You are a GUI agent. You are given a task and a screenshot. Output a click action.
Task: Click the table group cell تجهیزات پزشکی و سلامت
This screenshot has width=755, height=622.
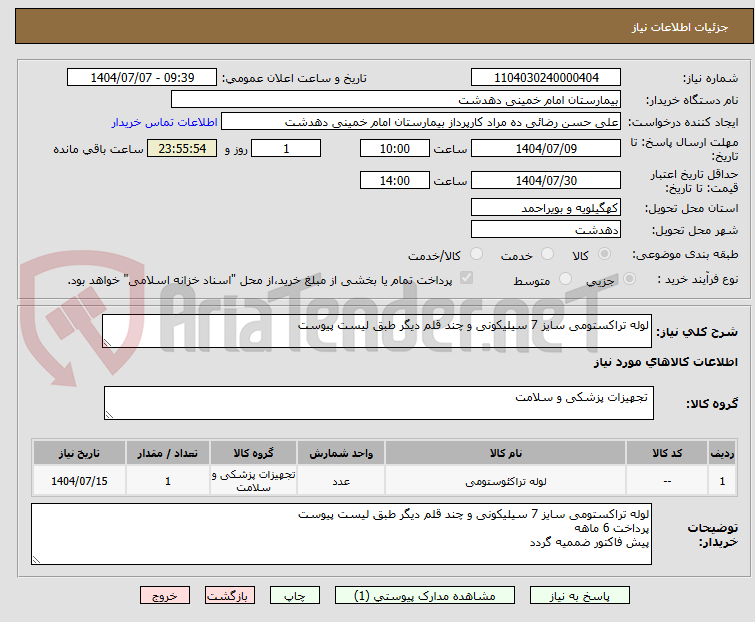tap(253, 481)
